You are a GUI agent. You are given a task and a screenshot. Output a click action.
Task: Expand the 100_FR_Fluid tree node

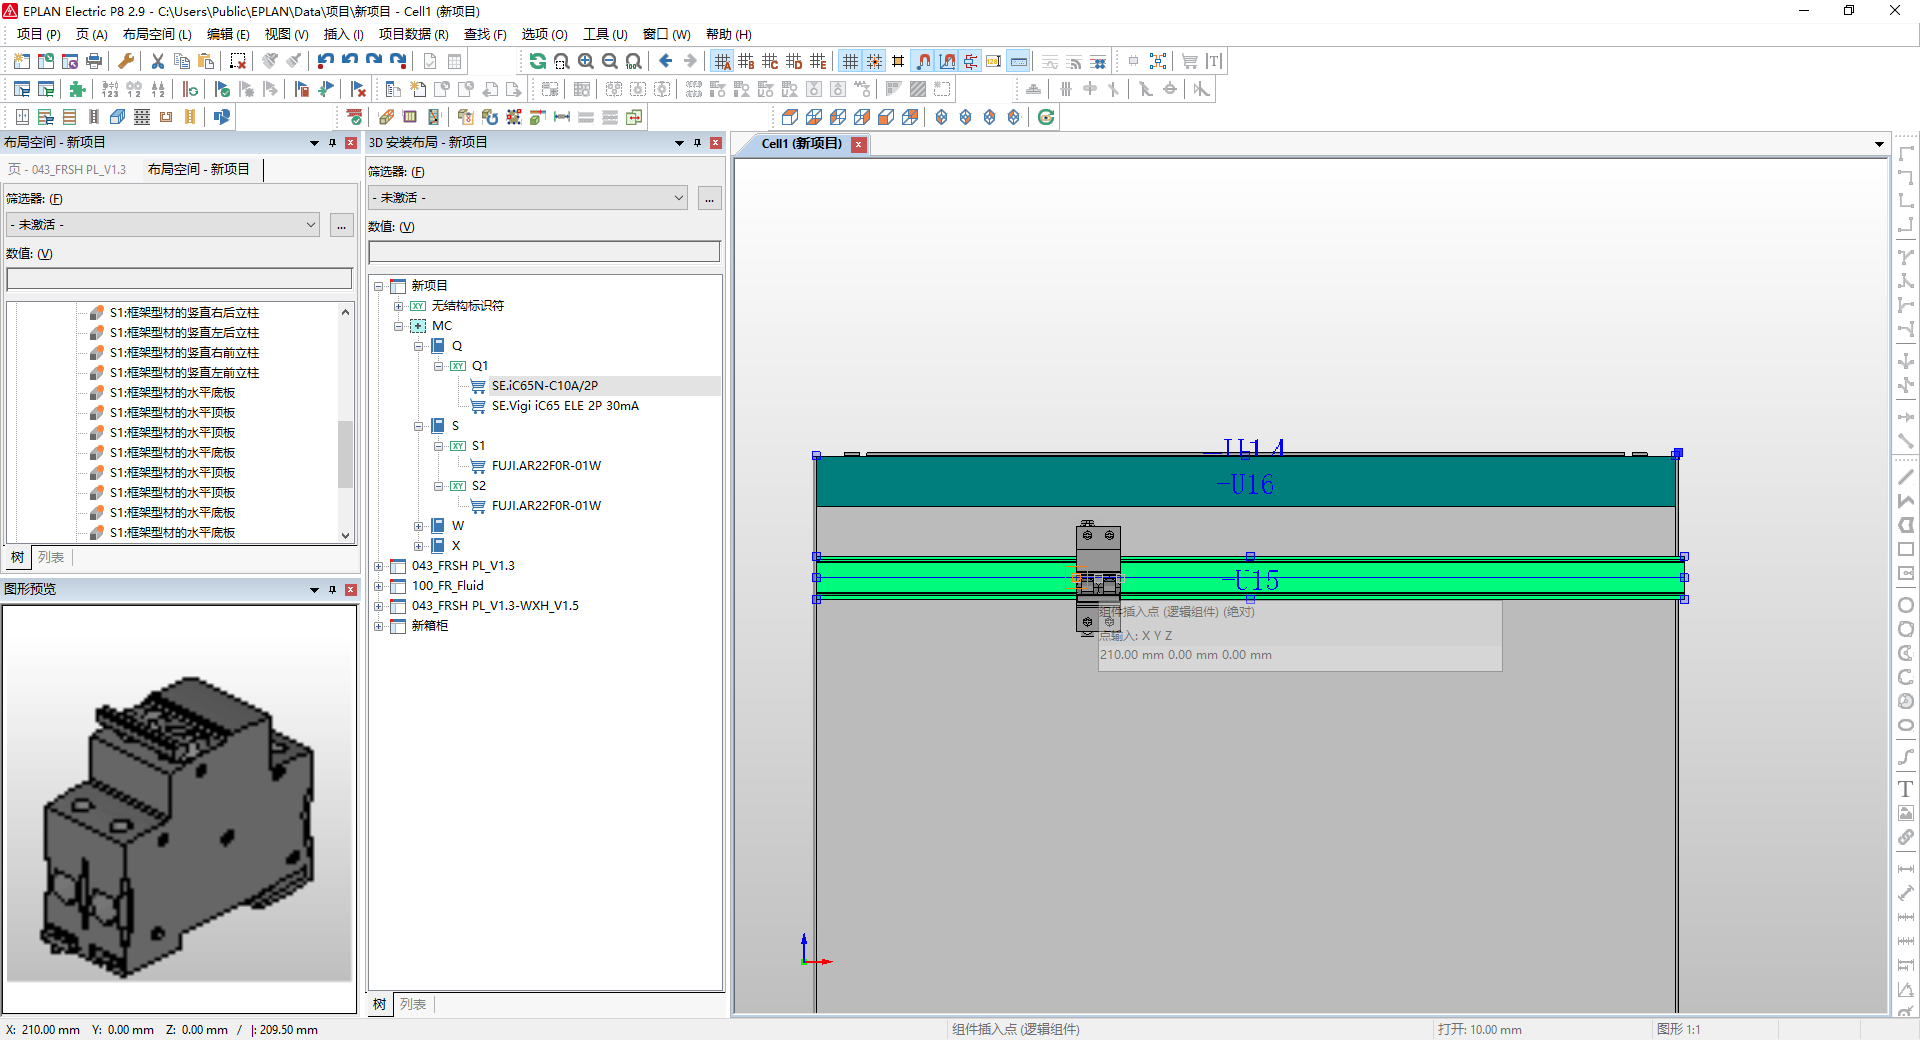coord(378,586)
